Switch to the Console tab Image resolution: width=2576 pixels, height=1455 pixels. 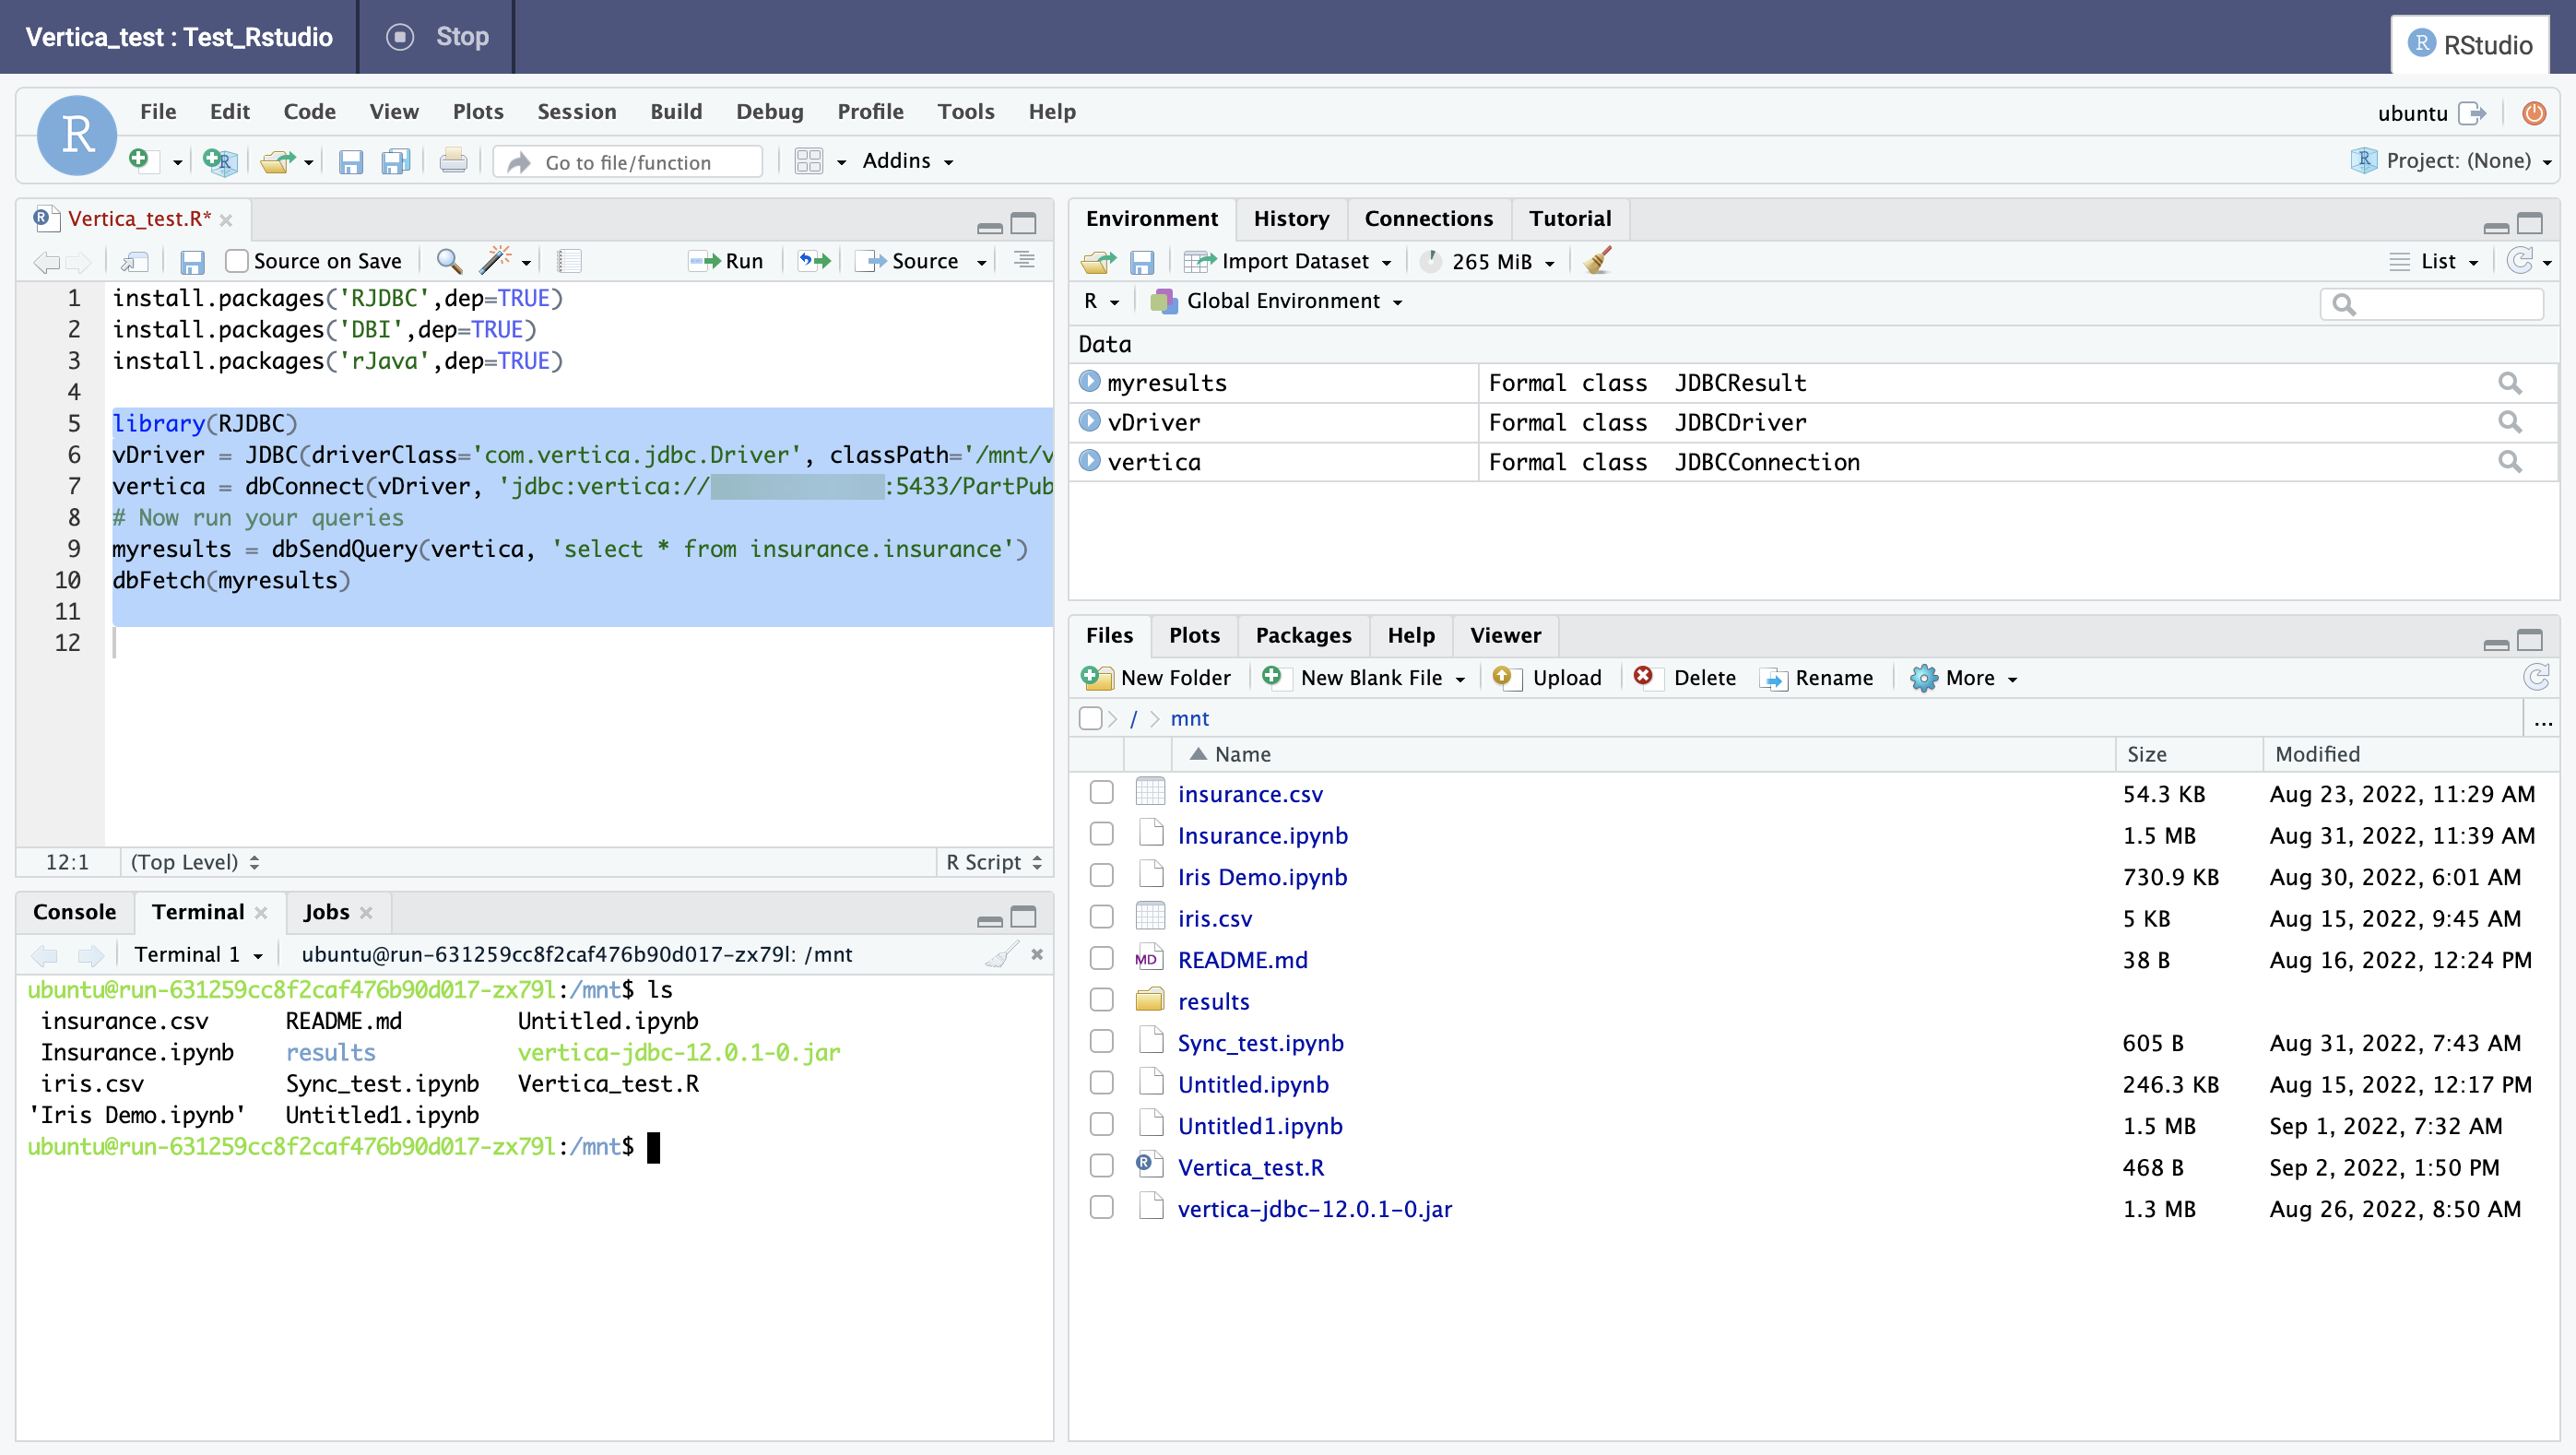(x=75, y=912)
